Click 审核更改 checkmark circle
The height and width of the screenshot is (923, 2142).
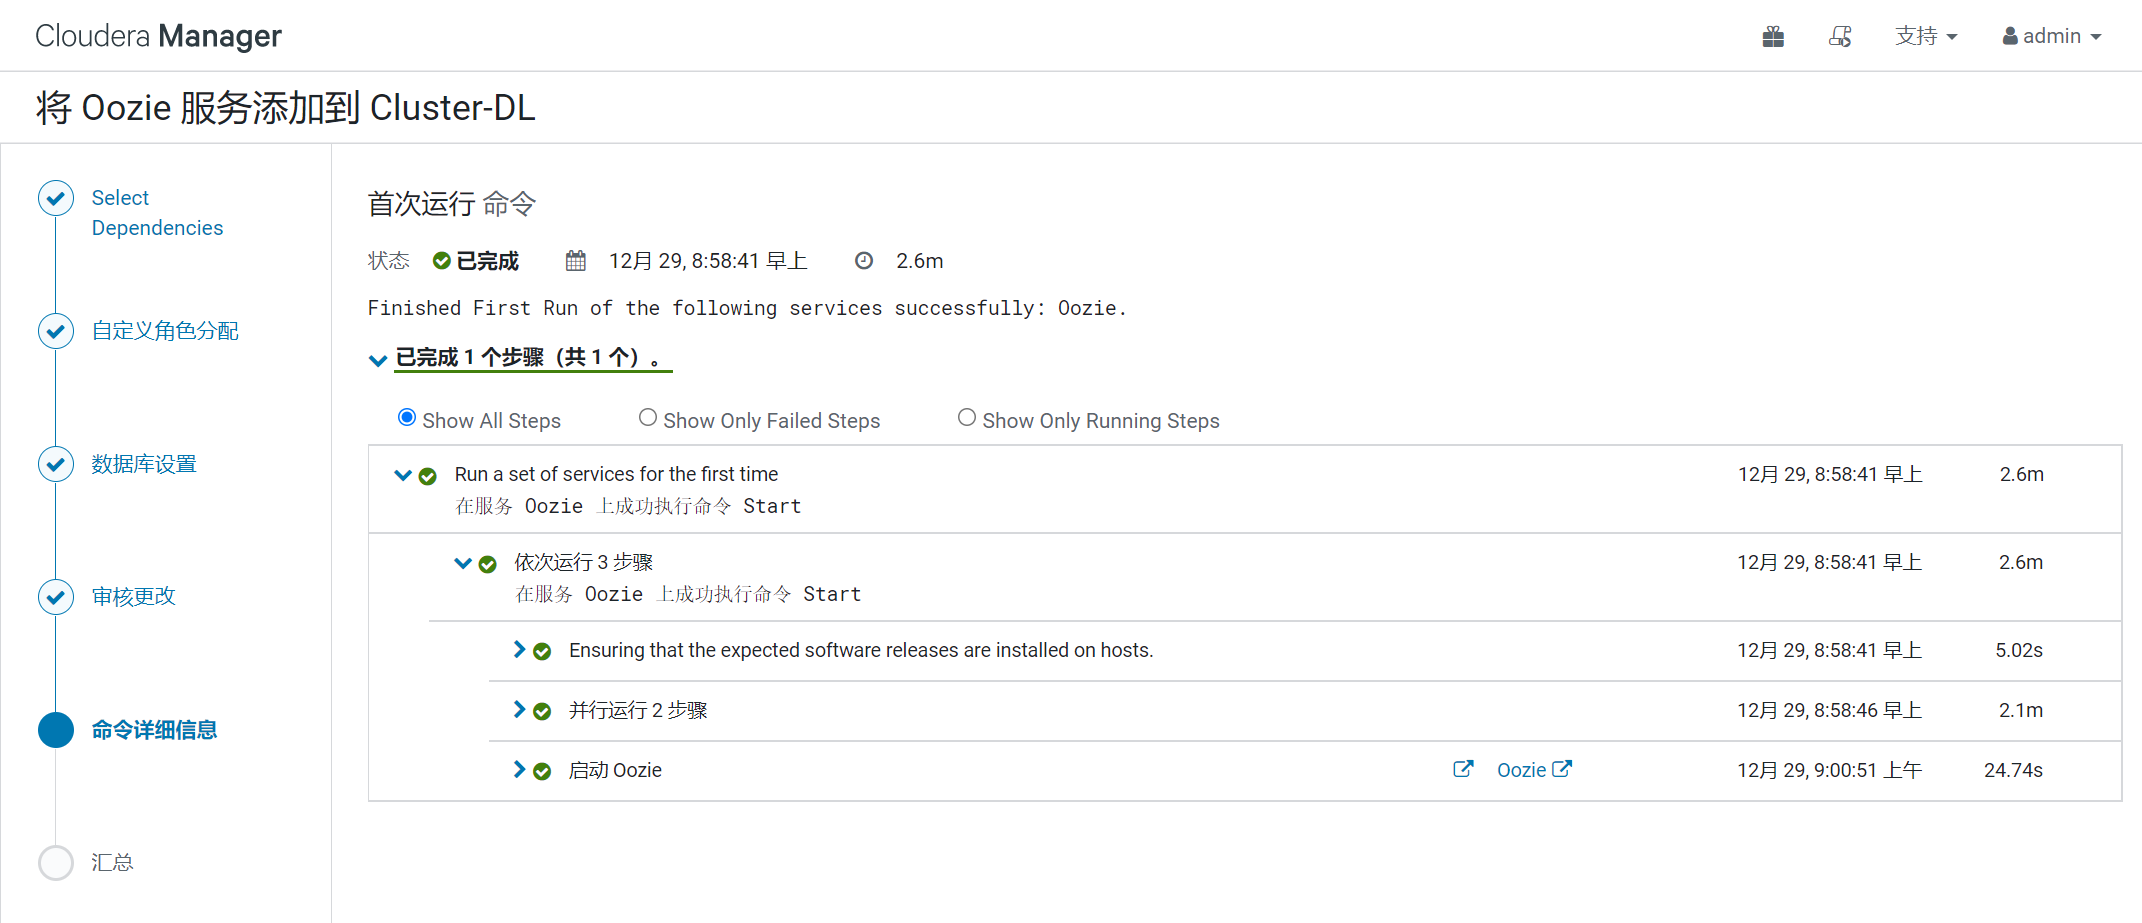56,597
